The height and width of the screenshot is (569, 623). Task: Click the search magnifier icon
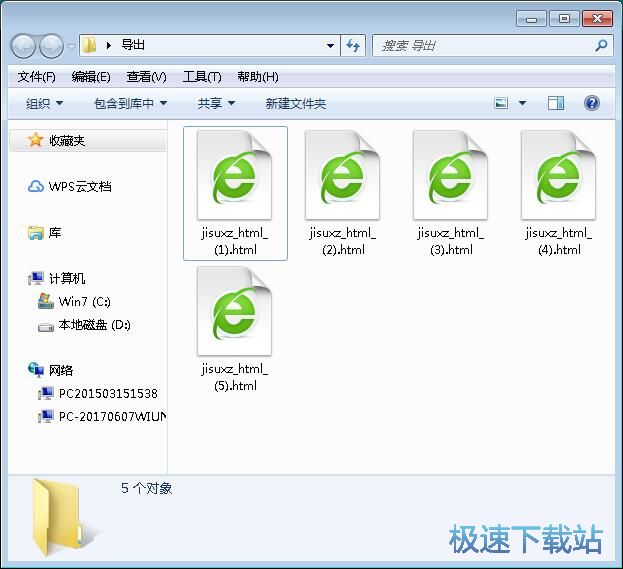click(602, 45)
